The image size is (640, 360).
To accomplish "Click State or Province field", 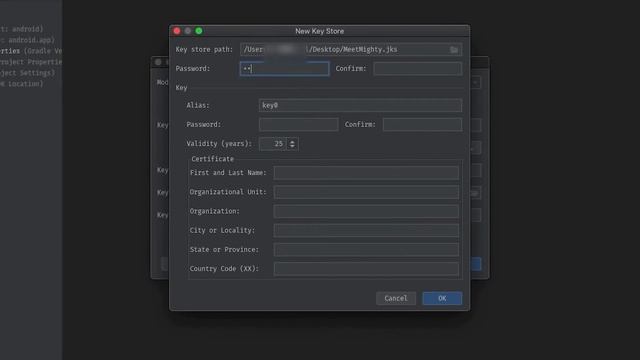I will (x=366, y=249).
